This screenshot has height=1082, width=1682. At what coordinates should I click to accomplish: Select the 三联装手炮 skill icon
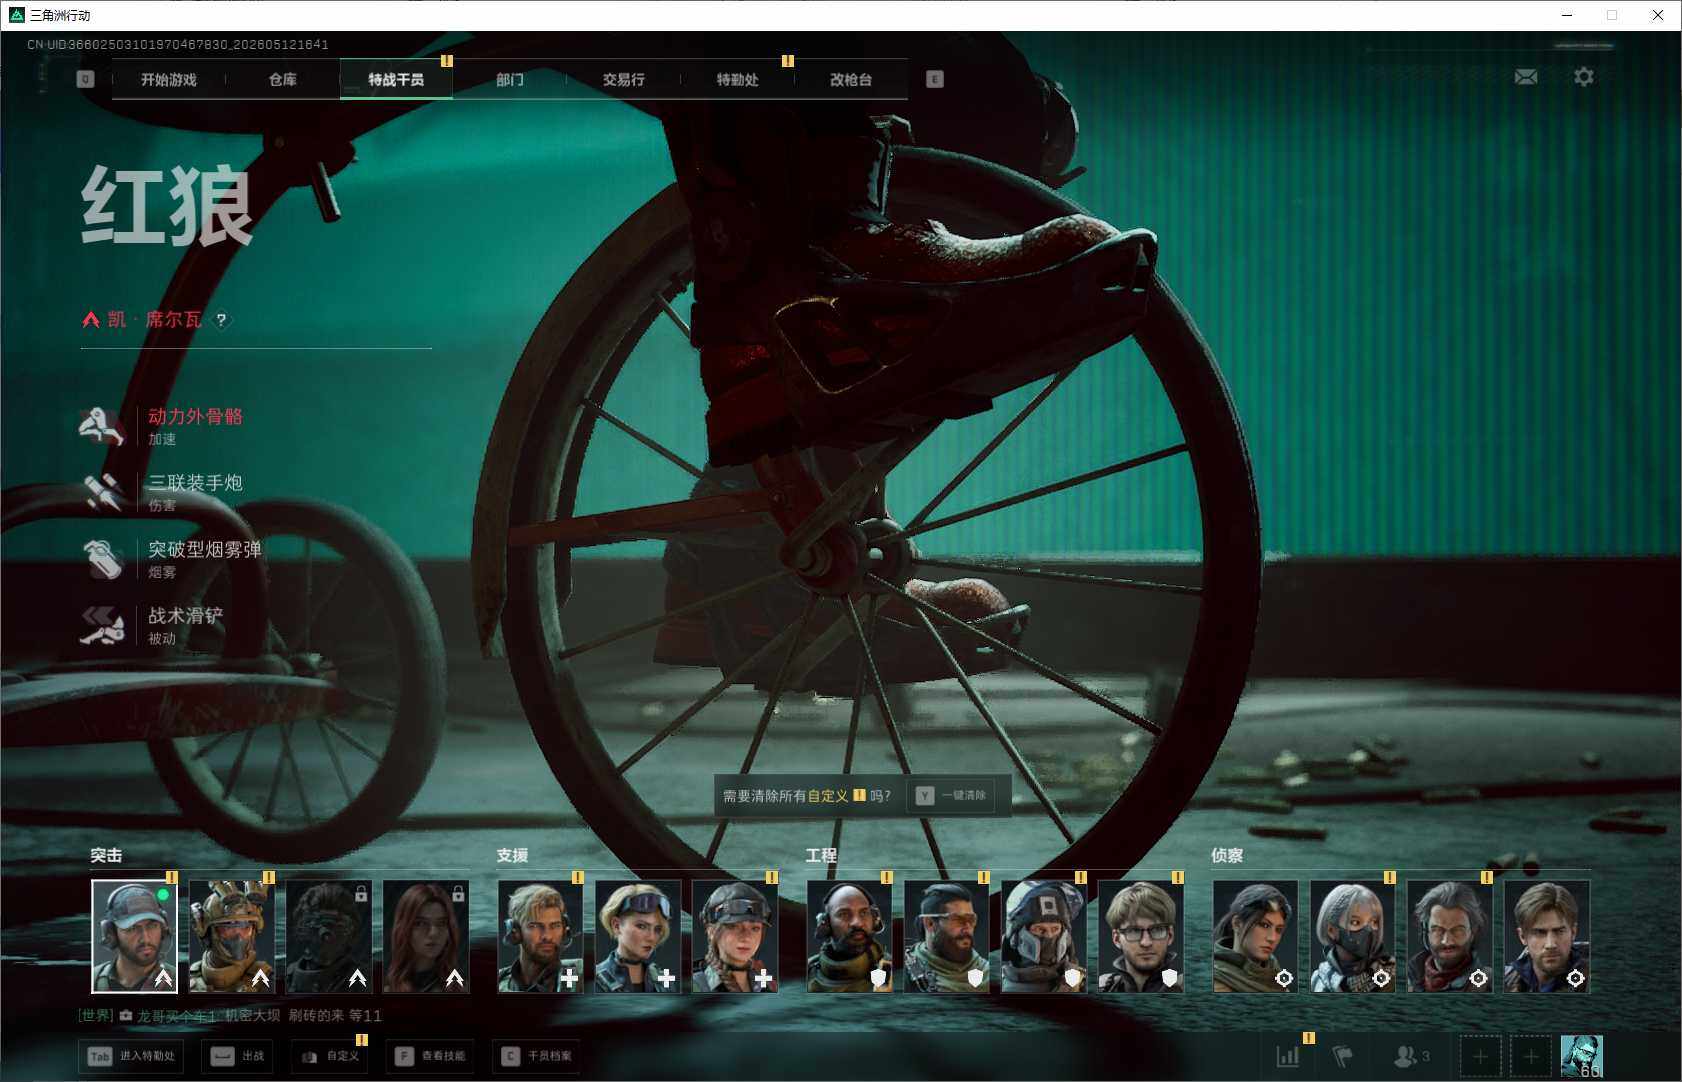click(102, 493)
